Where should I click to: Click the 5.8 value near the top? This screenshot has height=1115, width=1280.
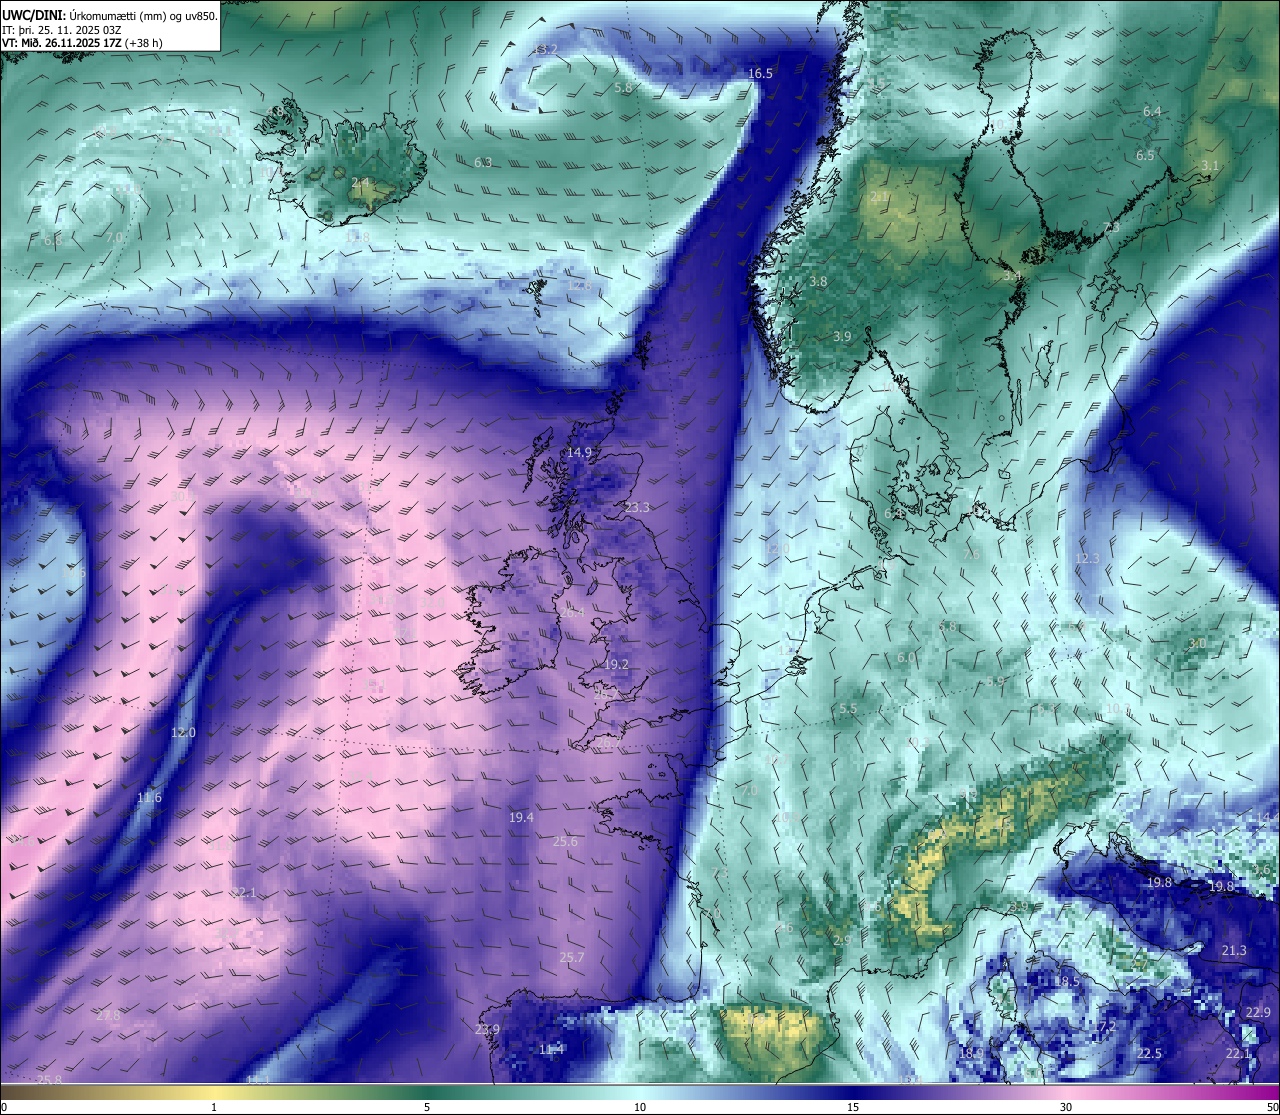[623, 88]
